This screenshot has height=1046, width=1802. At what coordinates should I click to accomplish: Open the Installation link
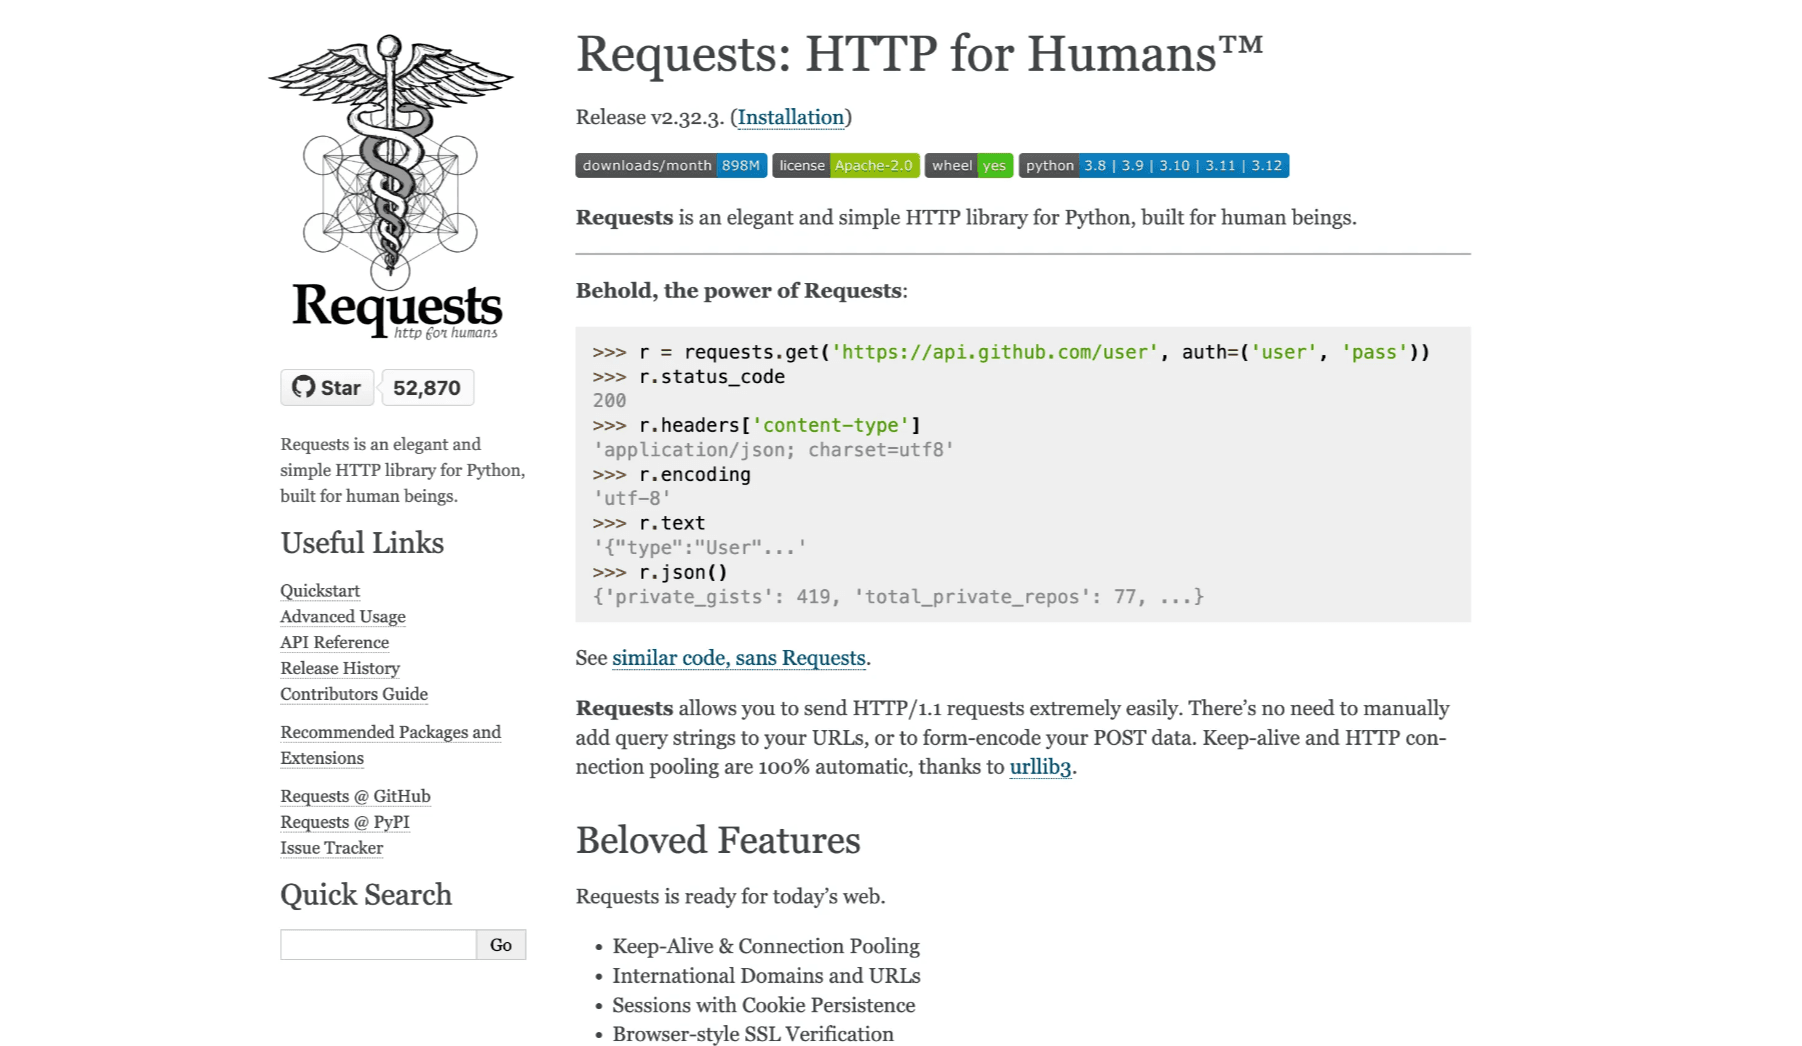(x=791, y=117)
